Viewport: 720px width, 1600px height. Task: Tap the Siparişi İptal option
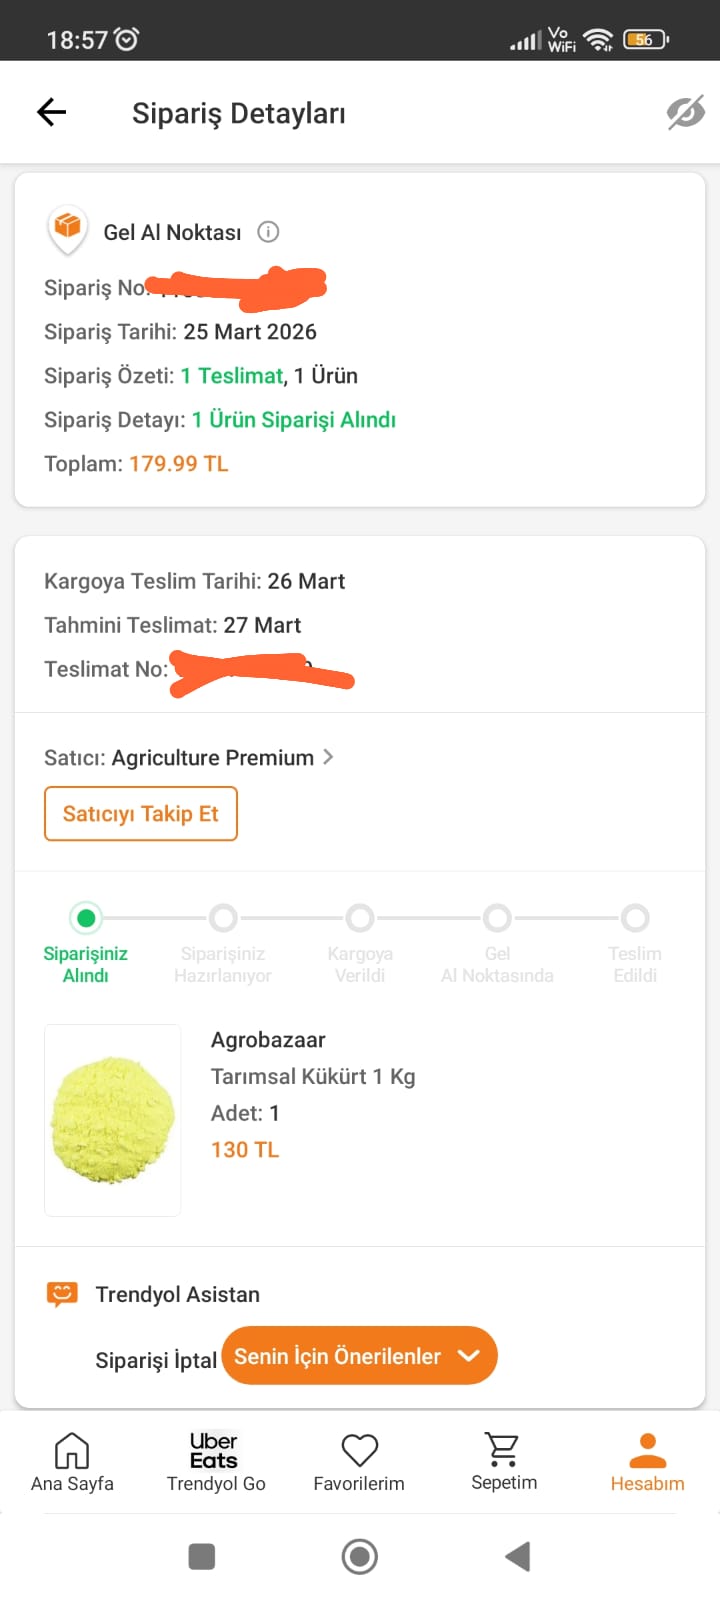[x=155, y=1360]
